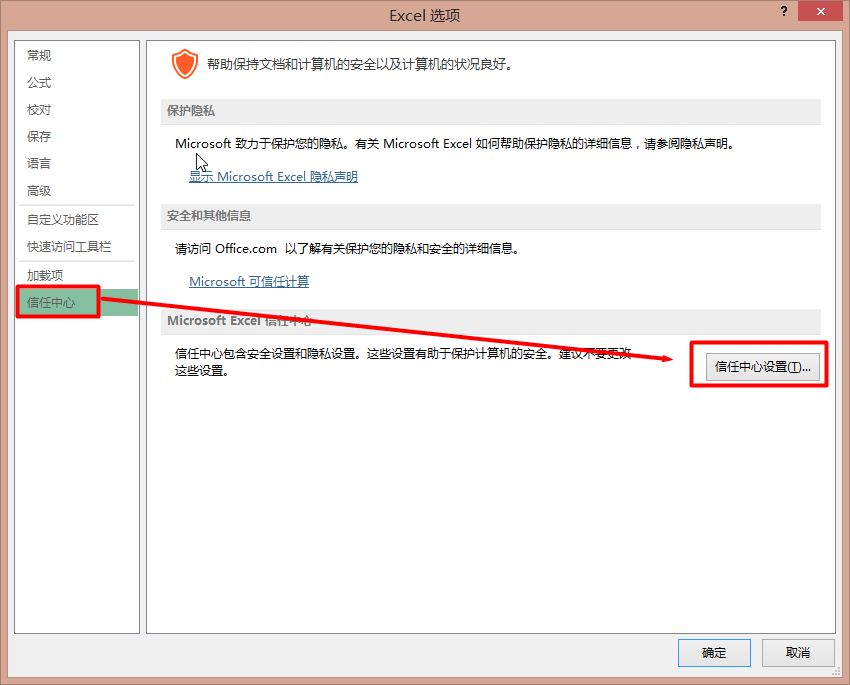The width and height of the screenshot is (850, 685).
Task: Click the resize grip at dialog corner
Action: pos(836,671)
